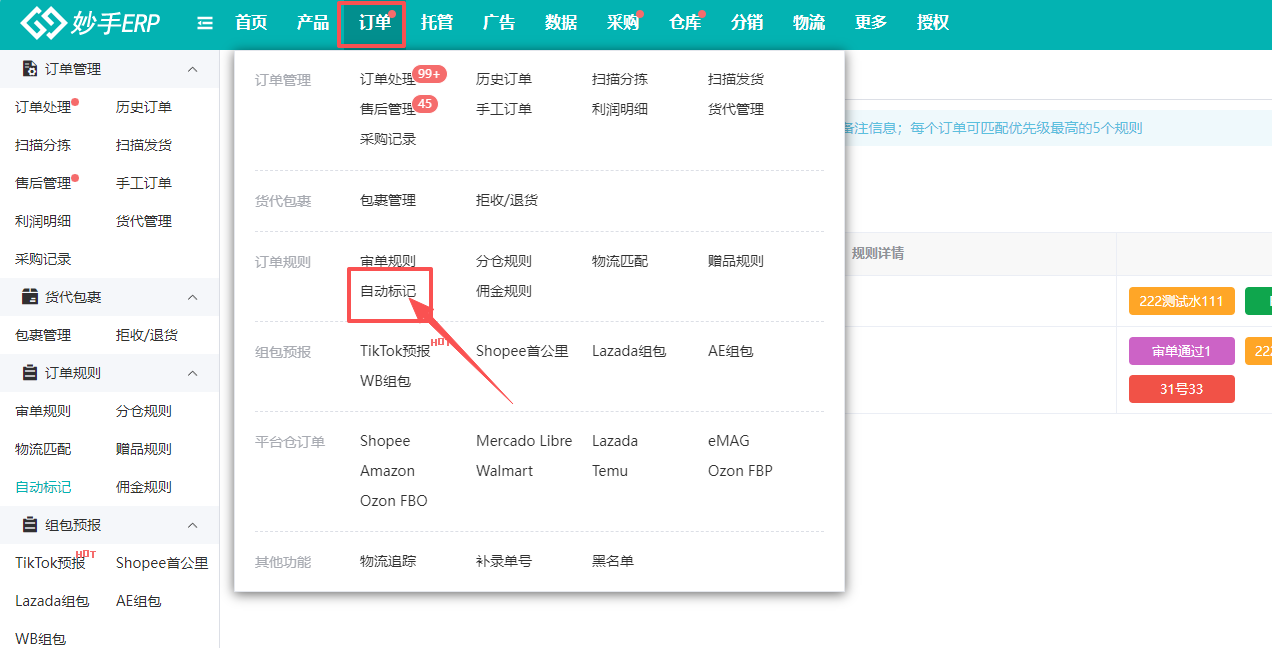The image size is (1272, 648).
Task: Open 包裹管理 in the dropdown menu
Action: tap(388, 200)
